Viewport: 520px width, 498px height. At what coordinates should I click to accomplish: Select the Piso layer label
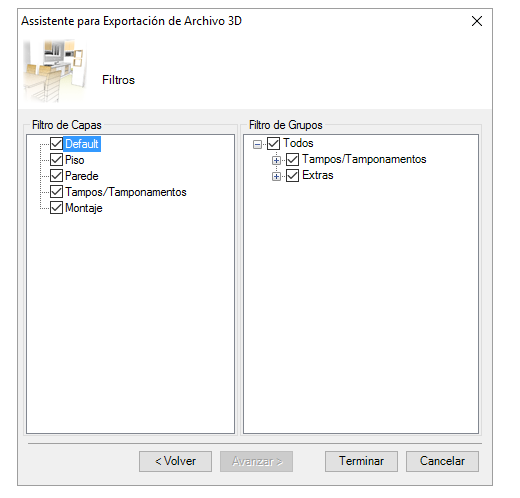pyautogui.click(x=75, y=160)
